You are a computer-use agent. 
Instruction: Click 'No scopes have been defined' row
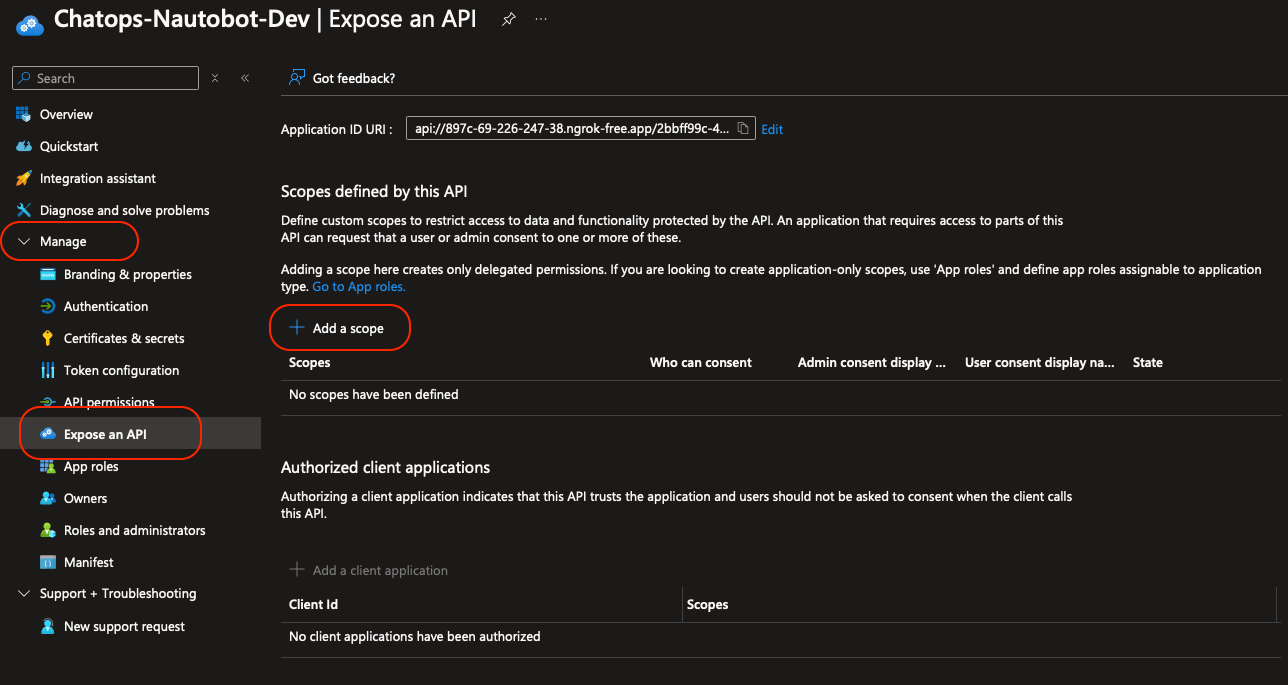[780, 395]
